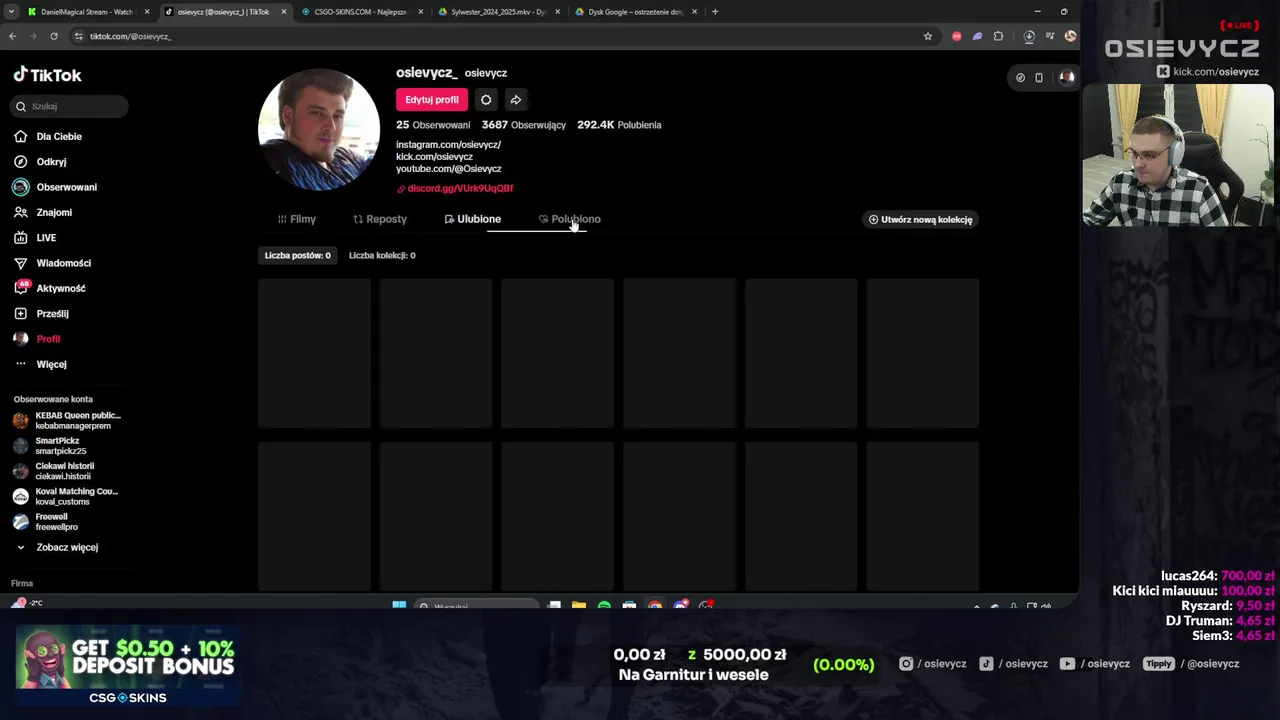Open LIVE section in sidebar

(x=46, y=238)
